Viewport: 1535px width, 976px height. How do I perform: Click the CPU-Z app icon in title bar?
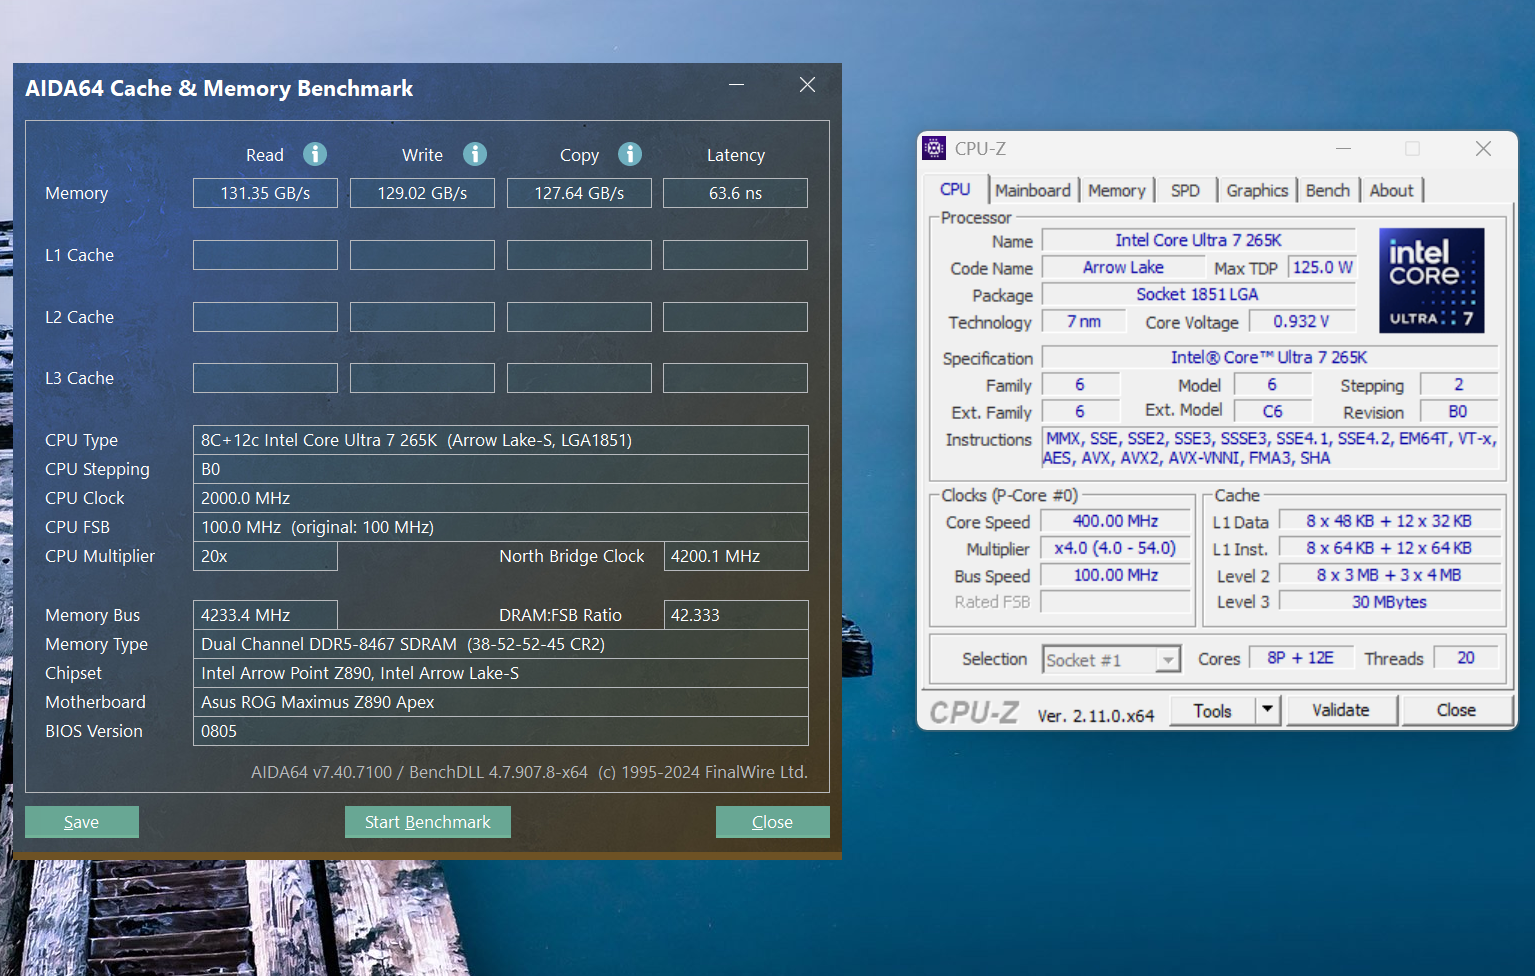[x=934, y=148]
